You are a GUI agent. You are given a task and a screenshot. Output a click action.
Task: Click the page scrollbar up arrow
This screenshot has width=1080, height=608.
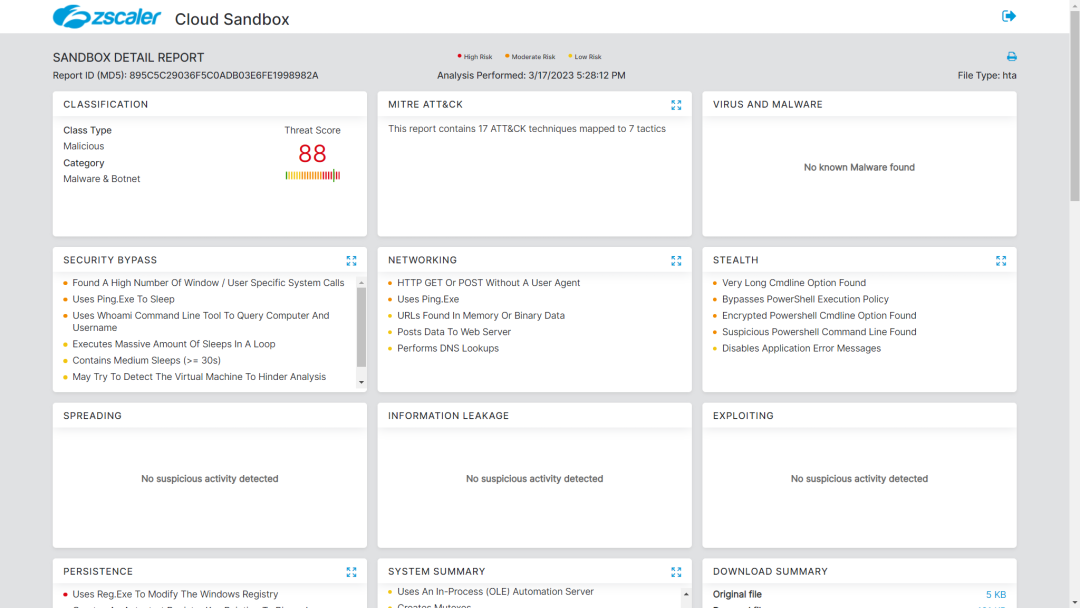[1074, 6]
